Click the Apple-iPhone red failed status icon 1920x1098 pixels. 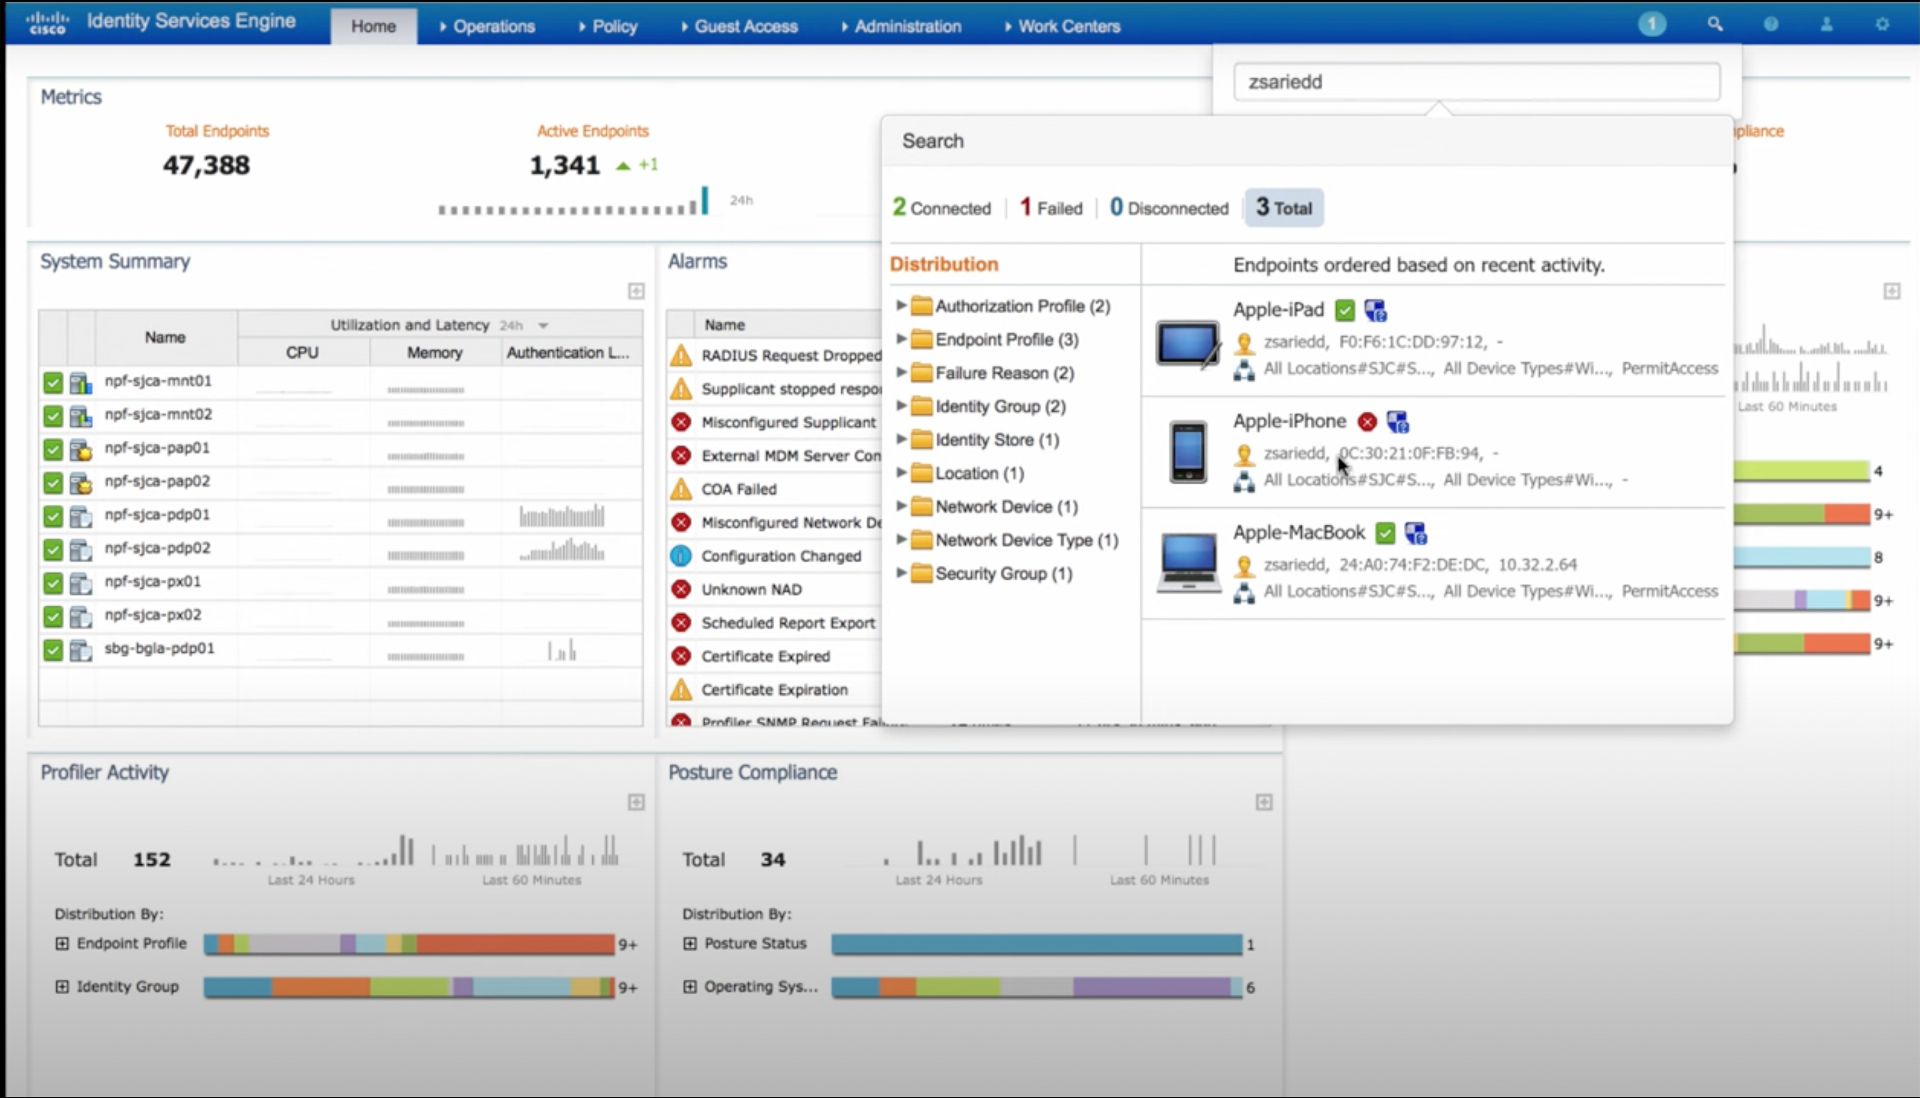(x=1367, y=422)
